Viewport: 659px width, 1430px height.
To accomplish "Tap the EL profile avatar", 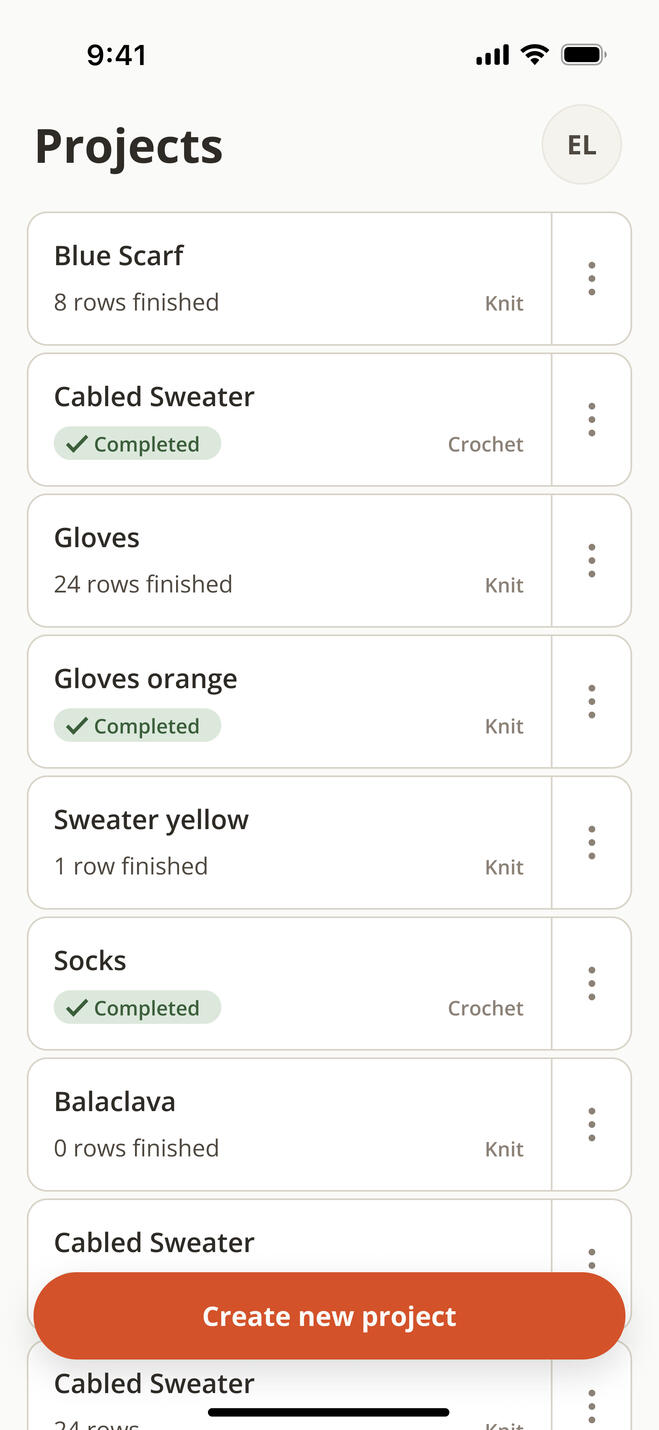I will pyautogui.click(x=582, y=145).
